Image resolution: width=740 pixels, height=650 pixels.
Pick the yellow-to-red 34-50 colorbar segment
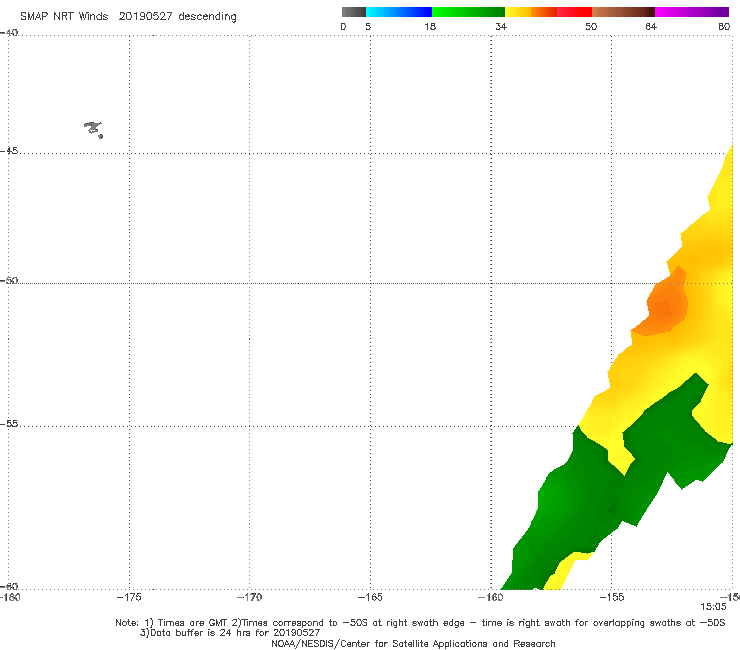point(548,12)
